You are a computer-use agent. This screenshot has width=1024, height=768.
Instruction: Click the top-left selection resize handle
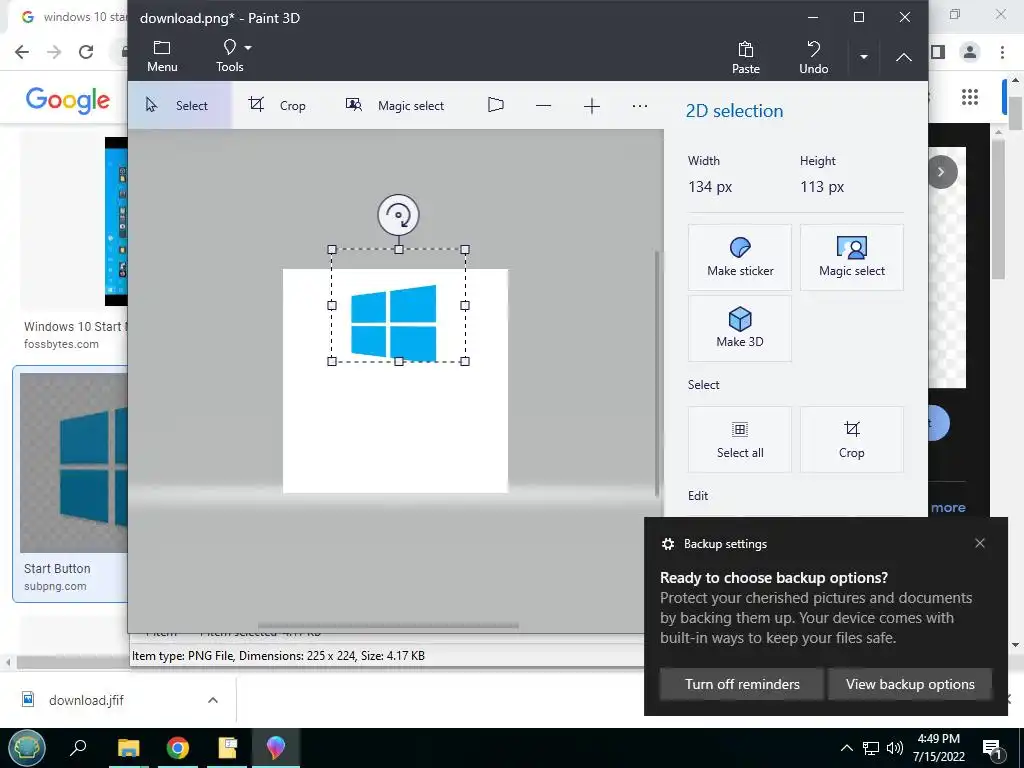point(332,249)
